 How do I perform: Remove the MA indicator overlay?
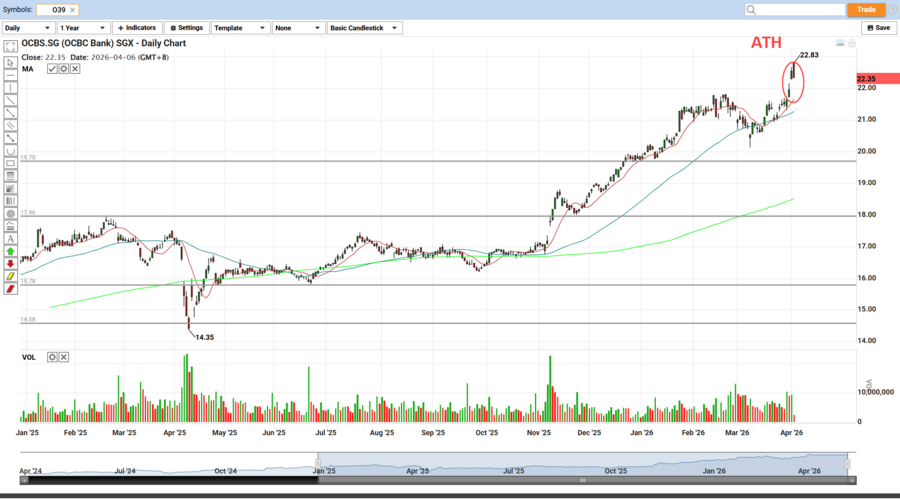point(75,69)
